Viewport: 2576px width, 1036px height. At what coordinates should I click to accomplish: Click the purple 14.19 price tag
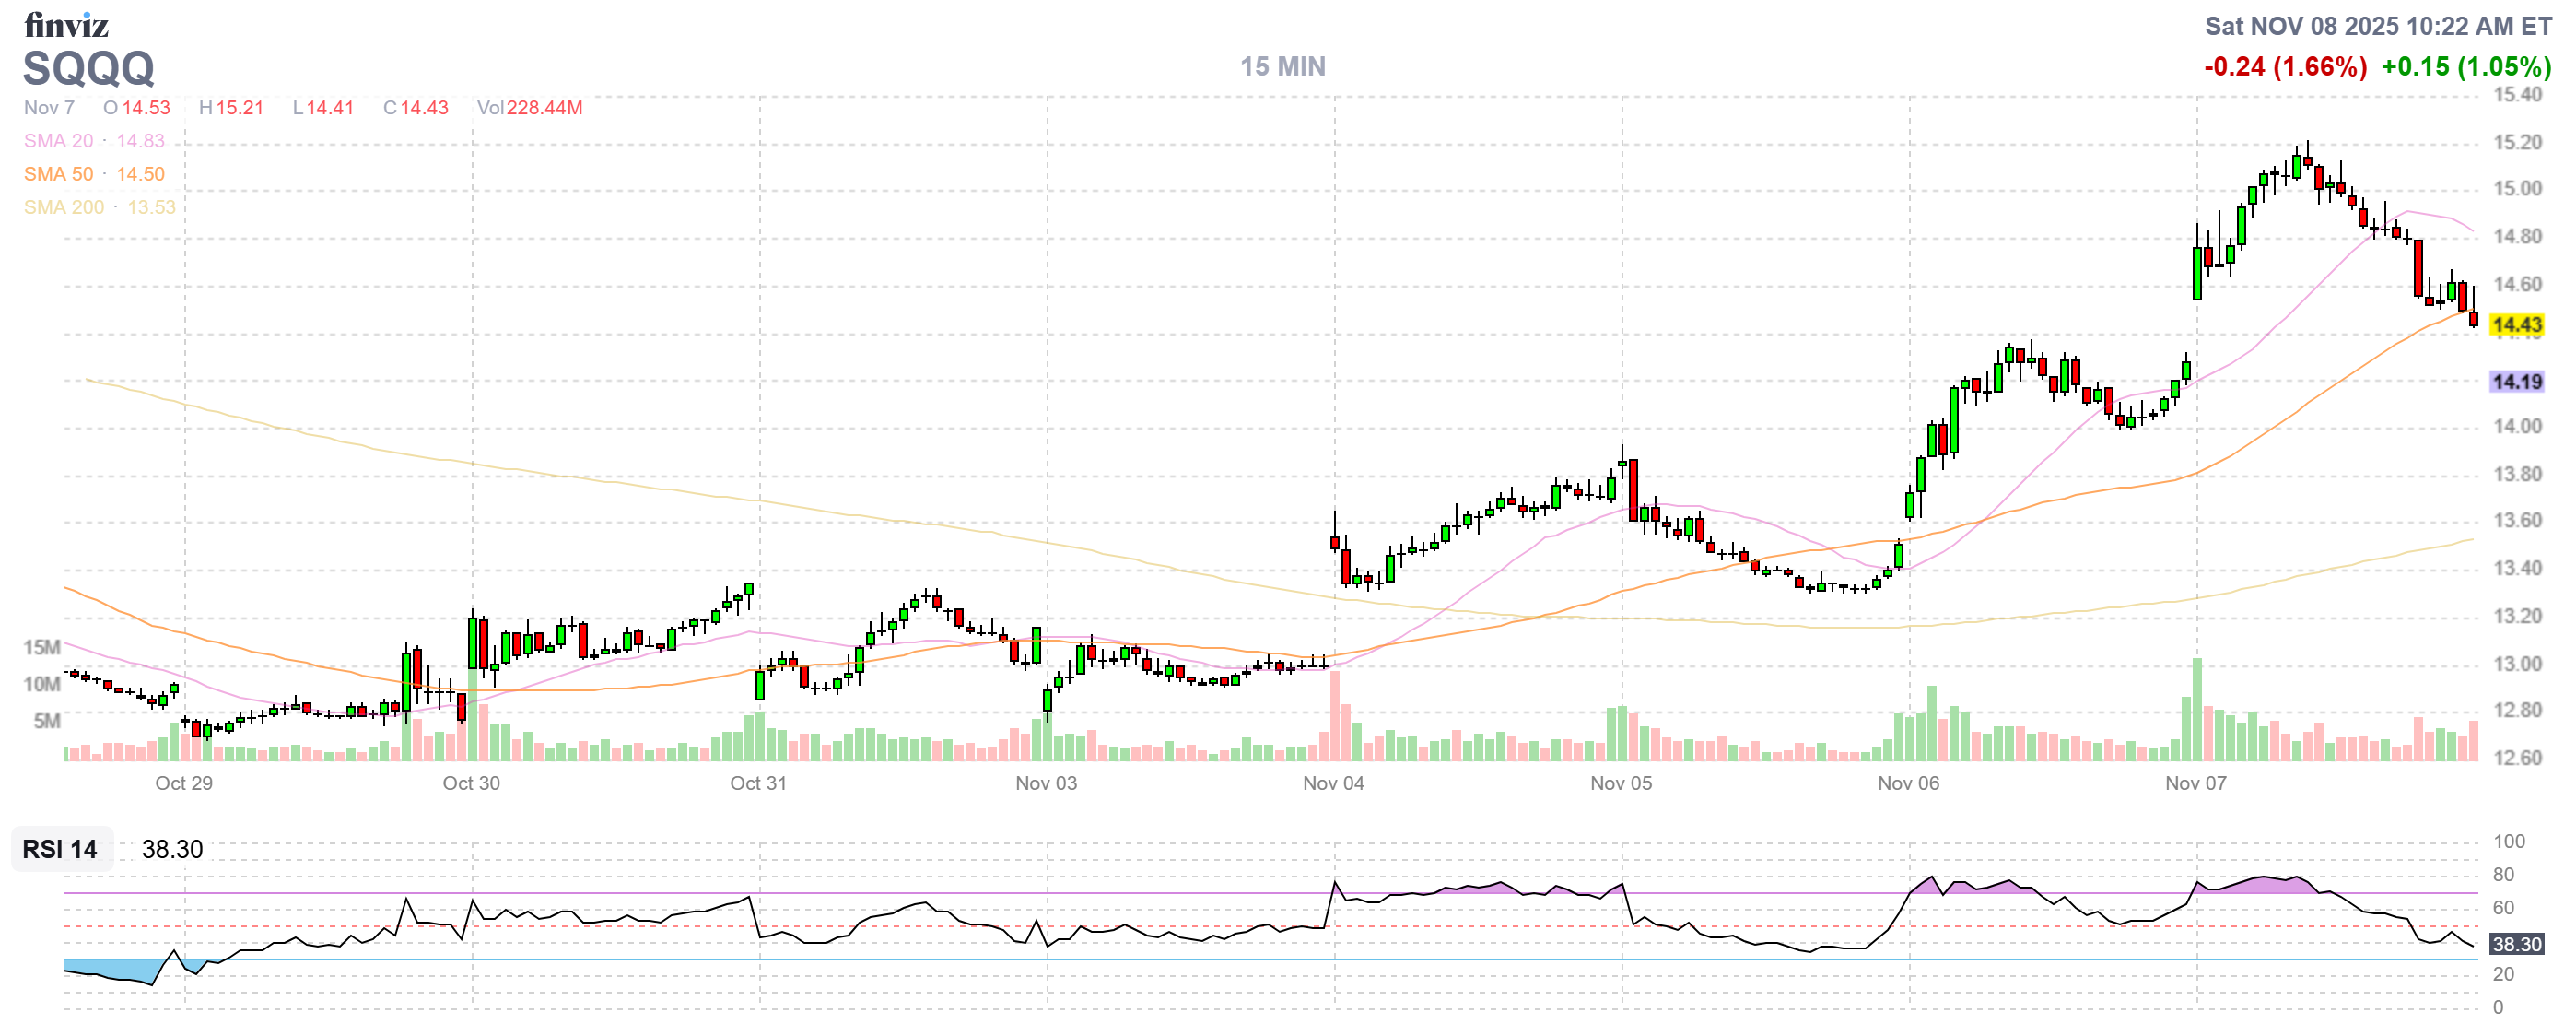point(2515,382)
